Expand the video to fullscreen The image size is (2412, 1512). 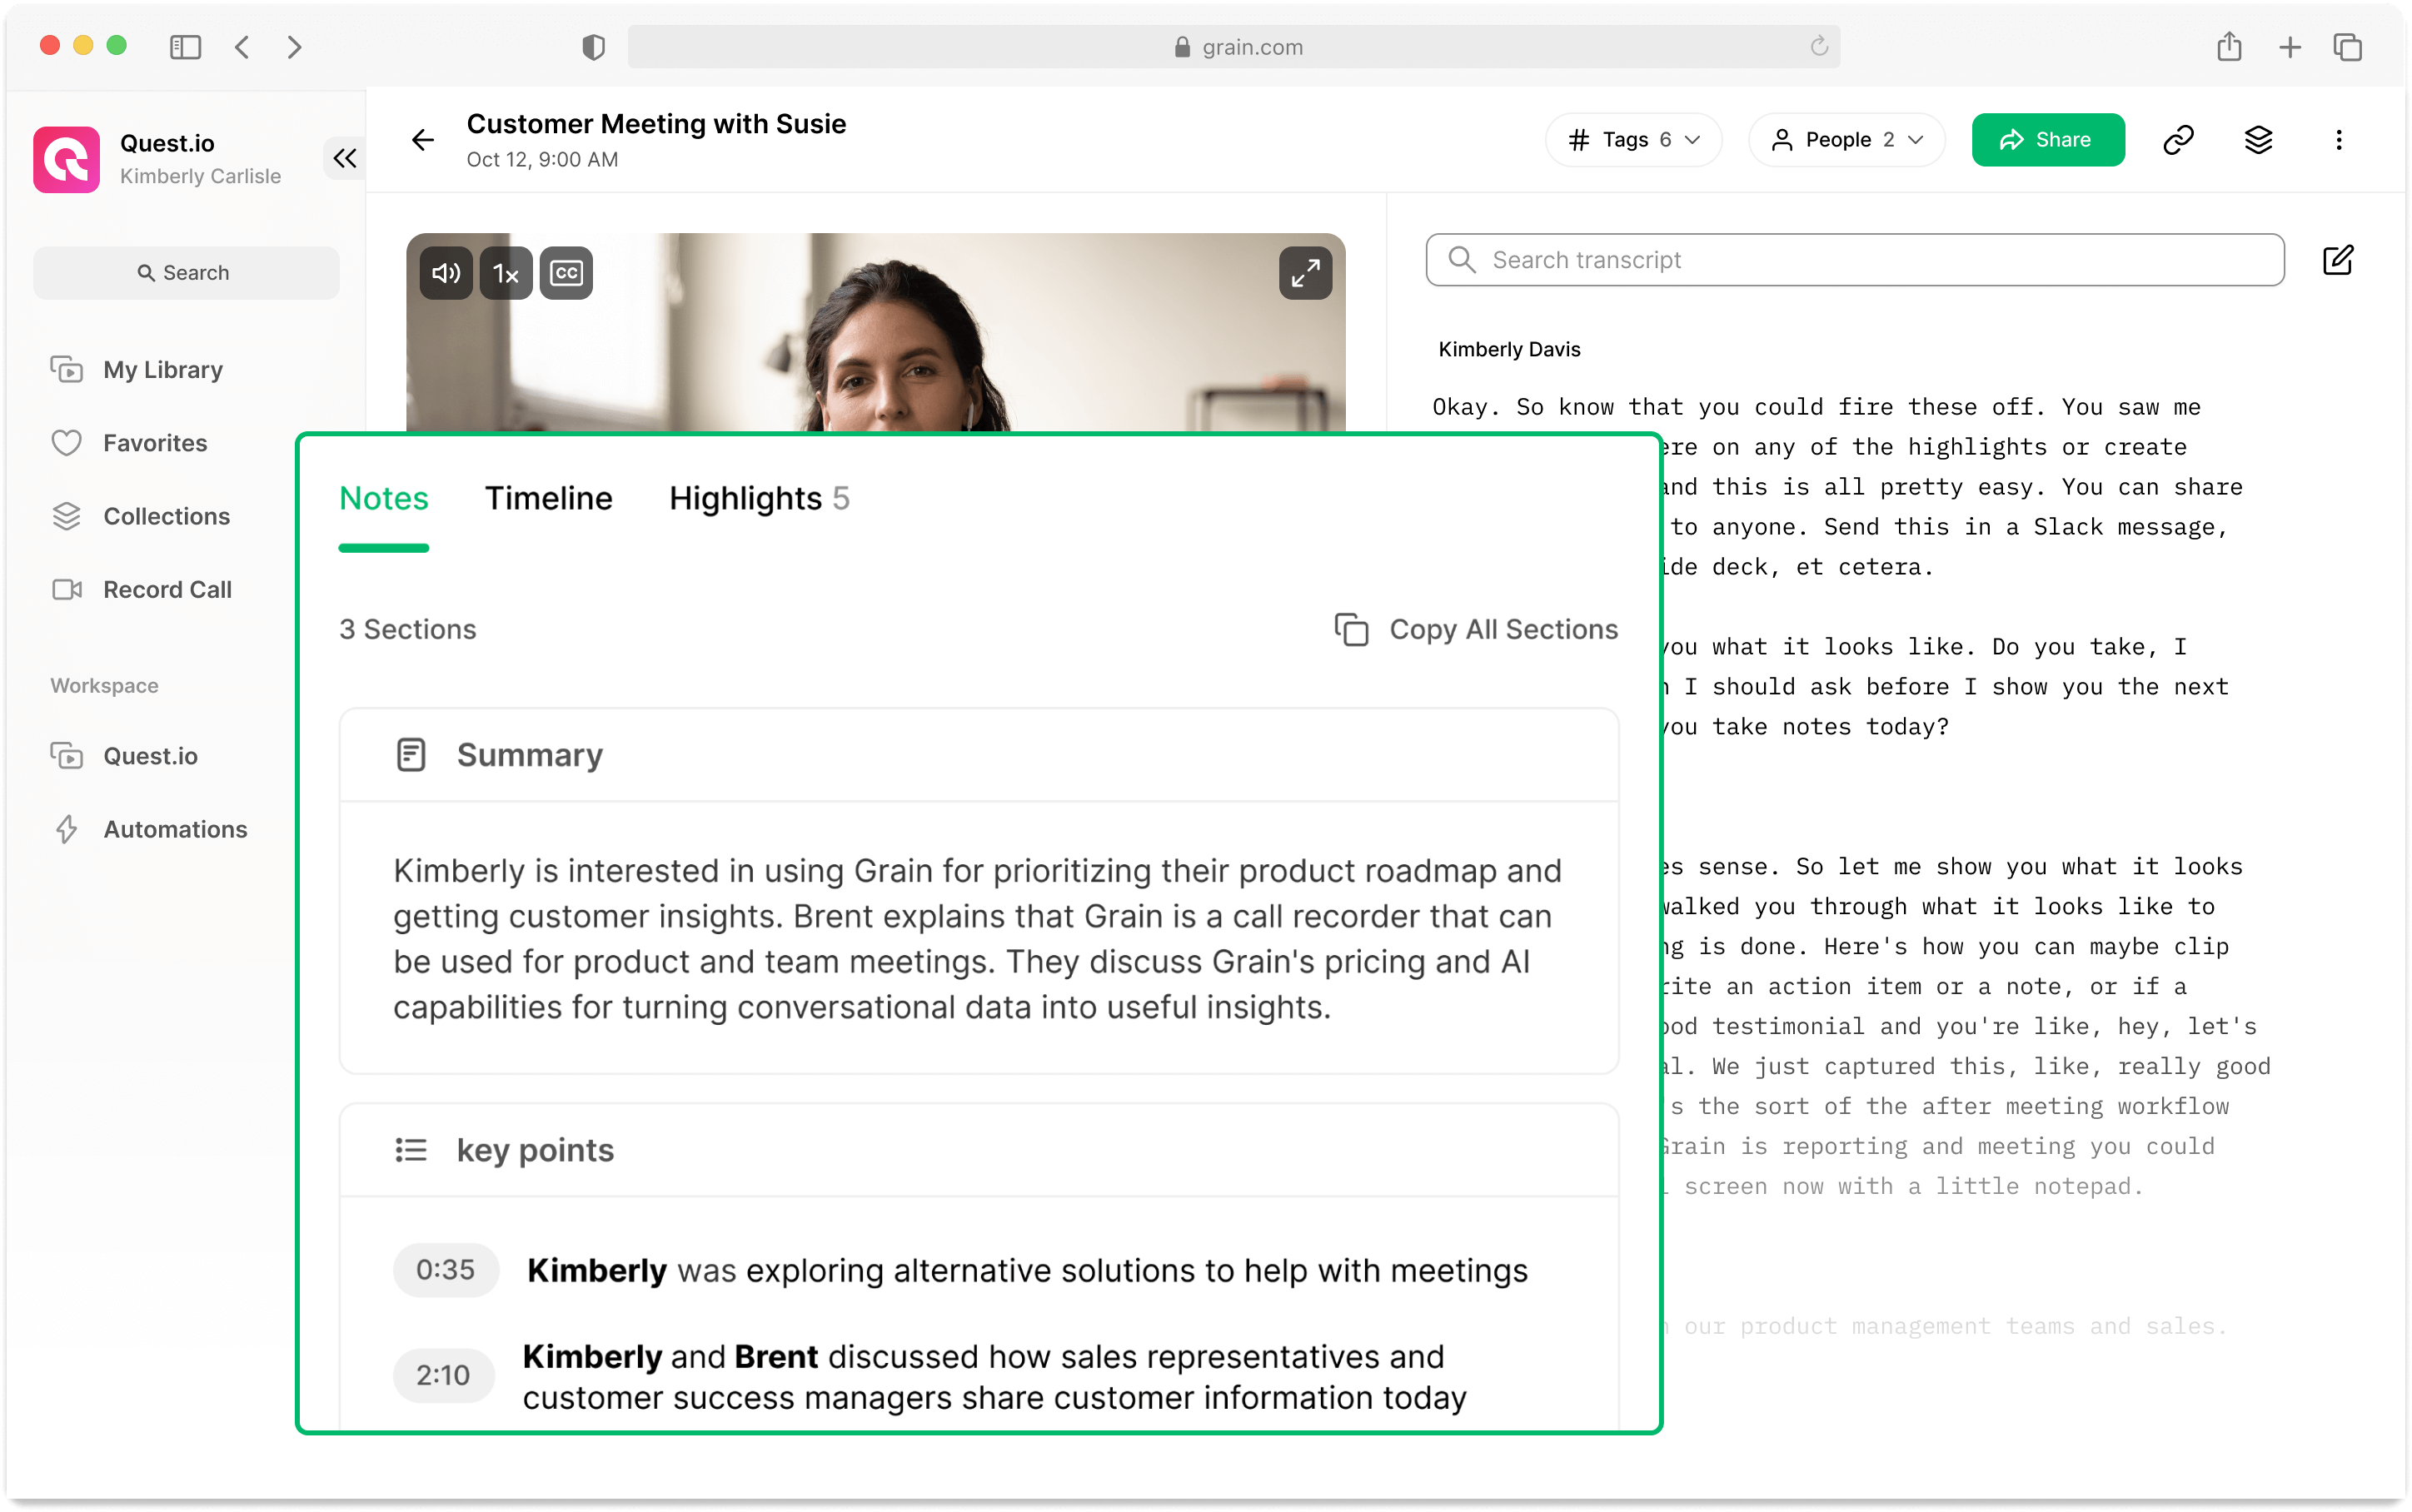[x=1305, y=273]
